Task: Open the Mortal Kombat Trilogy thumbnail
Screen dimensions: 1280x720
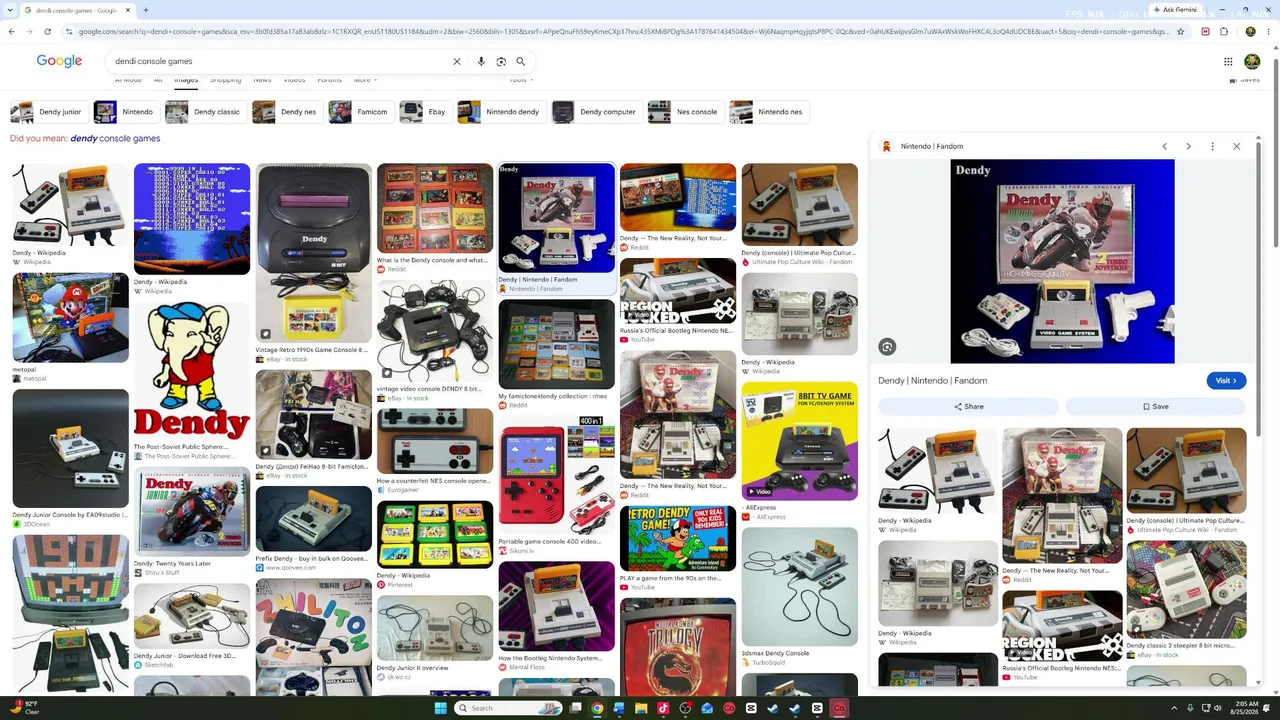Action: pos(678,646)
